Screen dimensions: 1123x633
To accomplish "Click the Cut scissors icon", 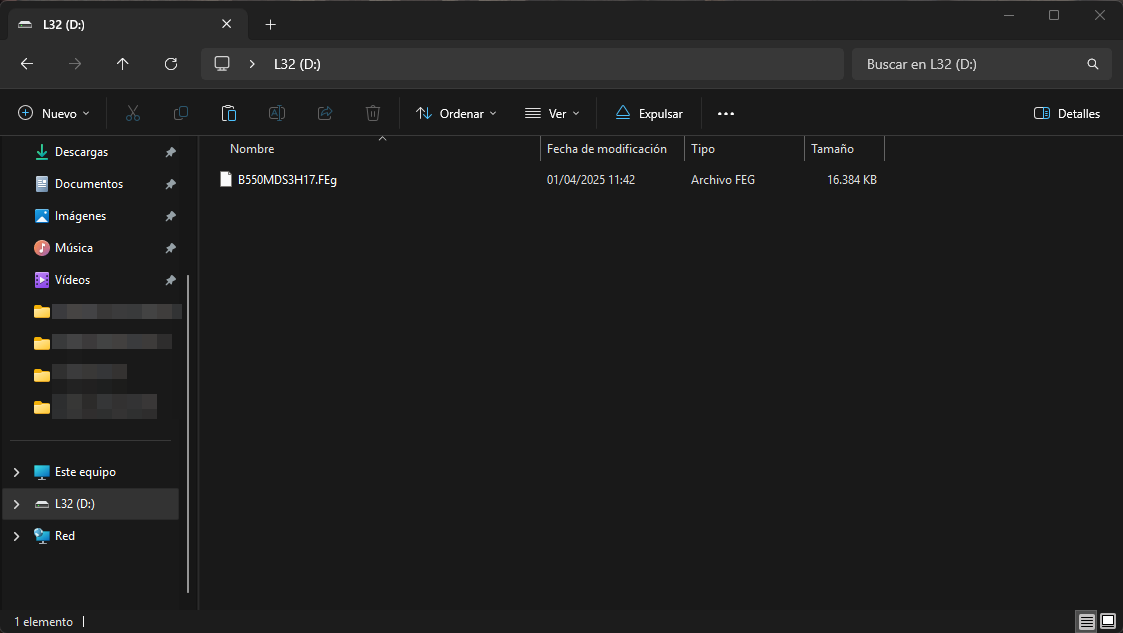I will pyautogui.click(x=133, y=114).
